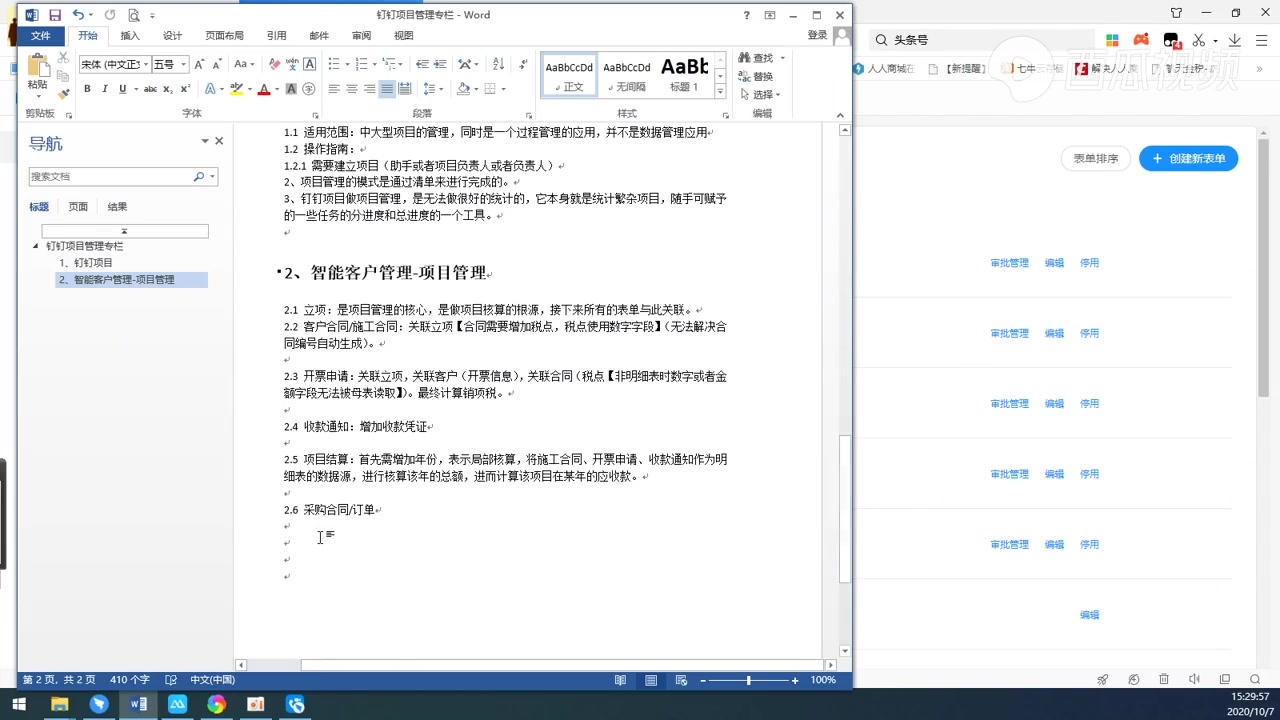Open the game controller icon in the browser
Viewport: 1280px width, 720px height.
tap(1141, 40)
